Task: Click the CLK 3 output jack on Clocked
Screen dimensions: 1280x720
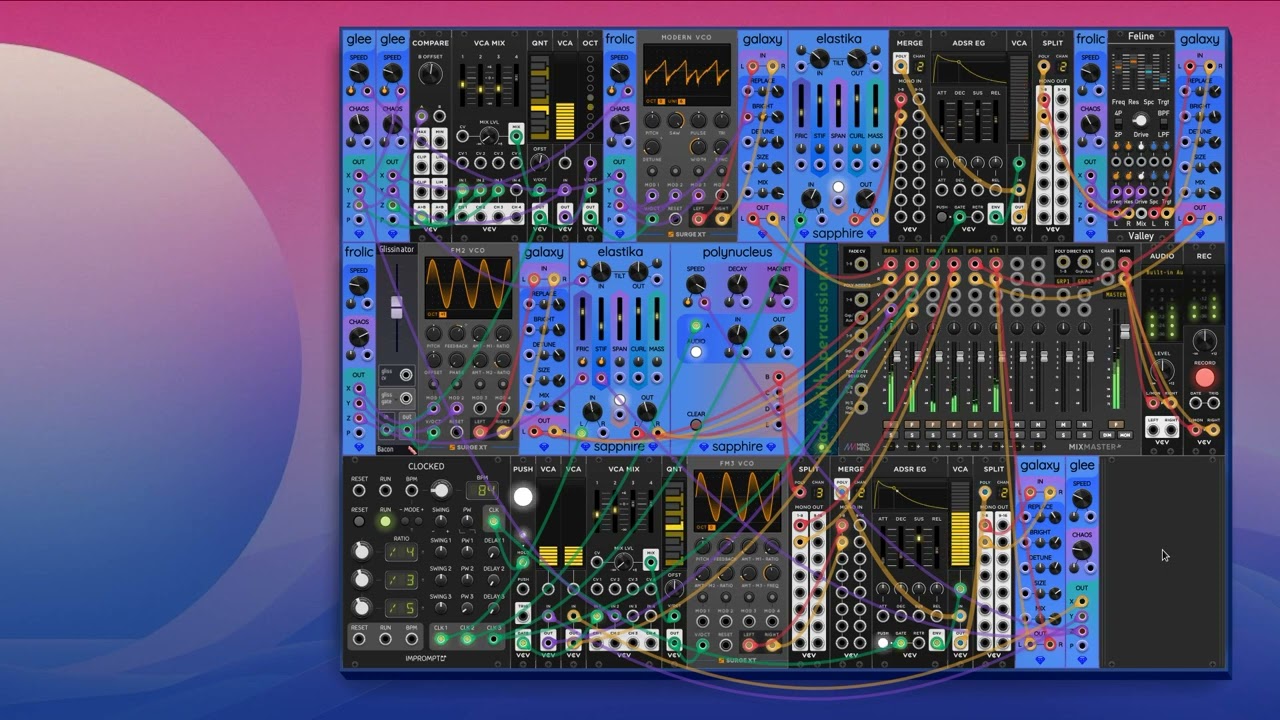Action: click(494, 639)
